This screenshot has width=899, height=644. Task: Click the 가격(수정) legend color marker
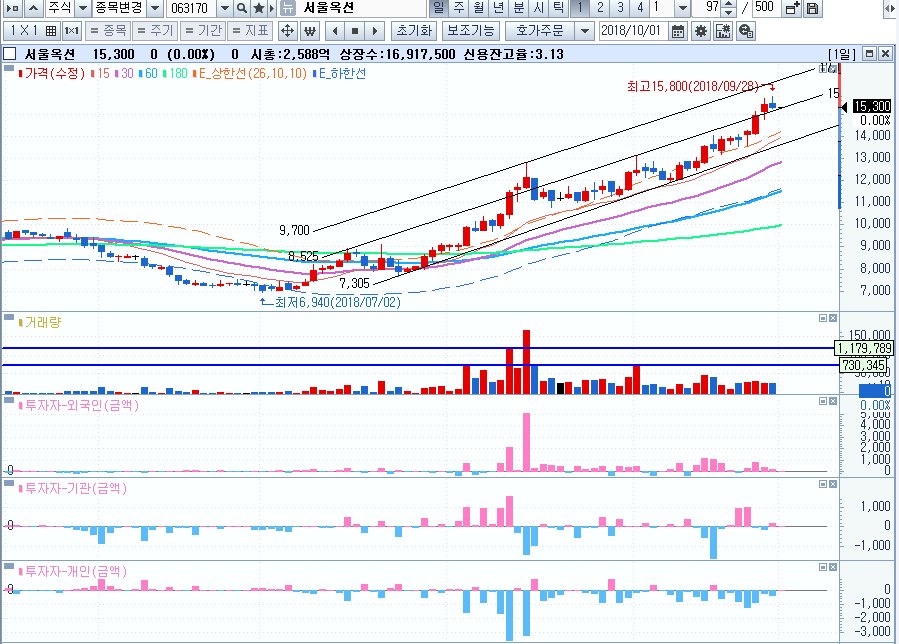tap(21, 73)
